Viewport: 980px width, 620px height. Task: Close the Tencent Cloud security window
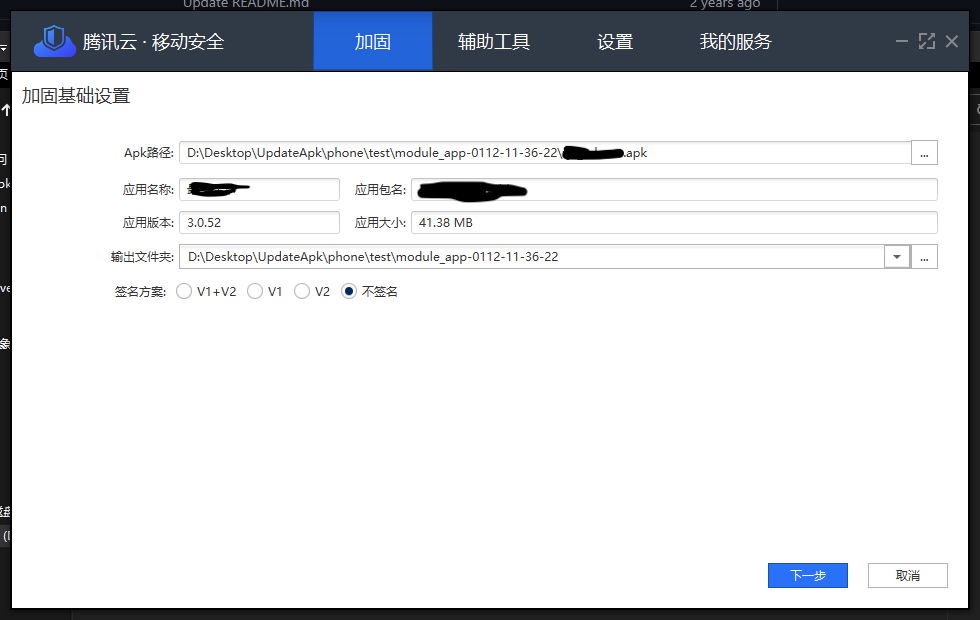(x=951, y=41)
